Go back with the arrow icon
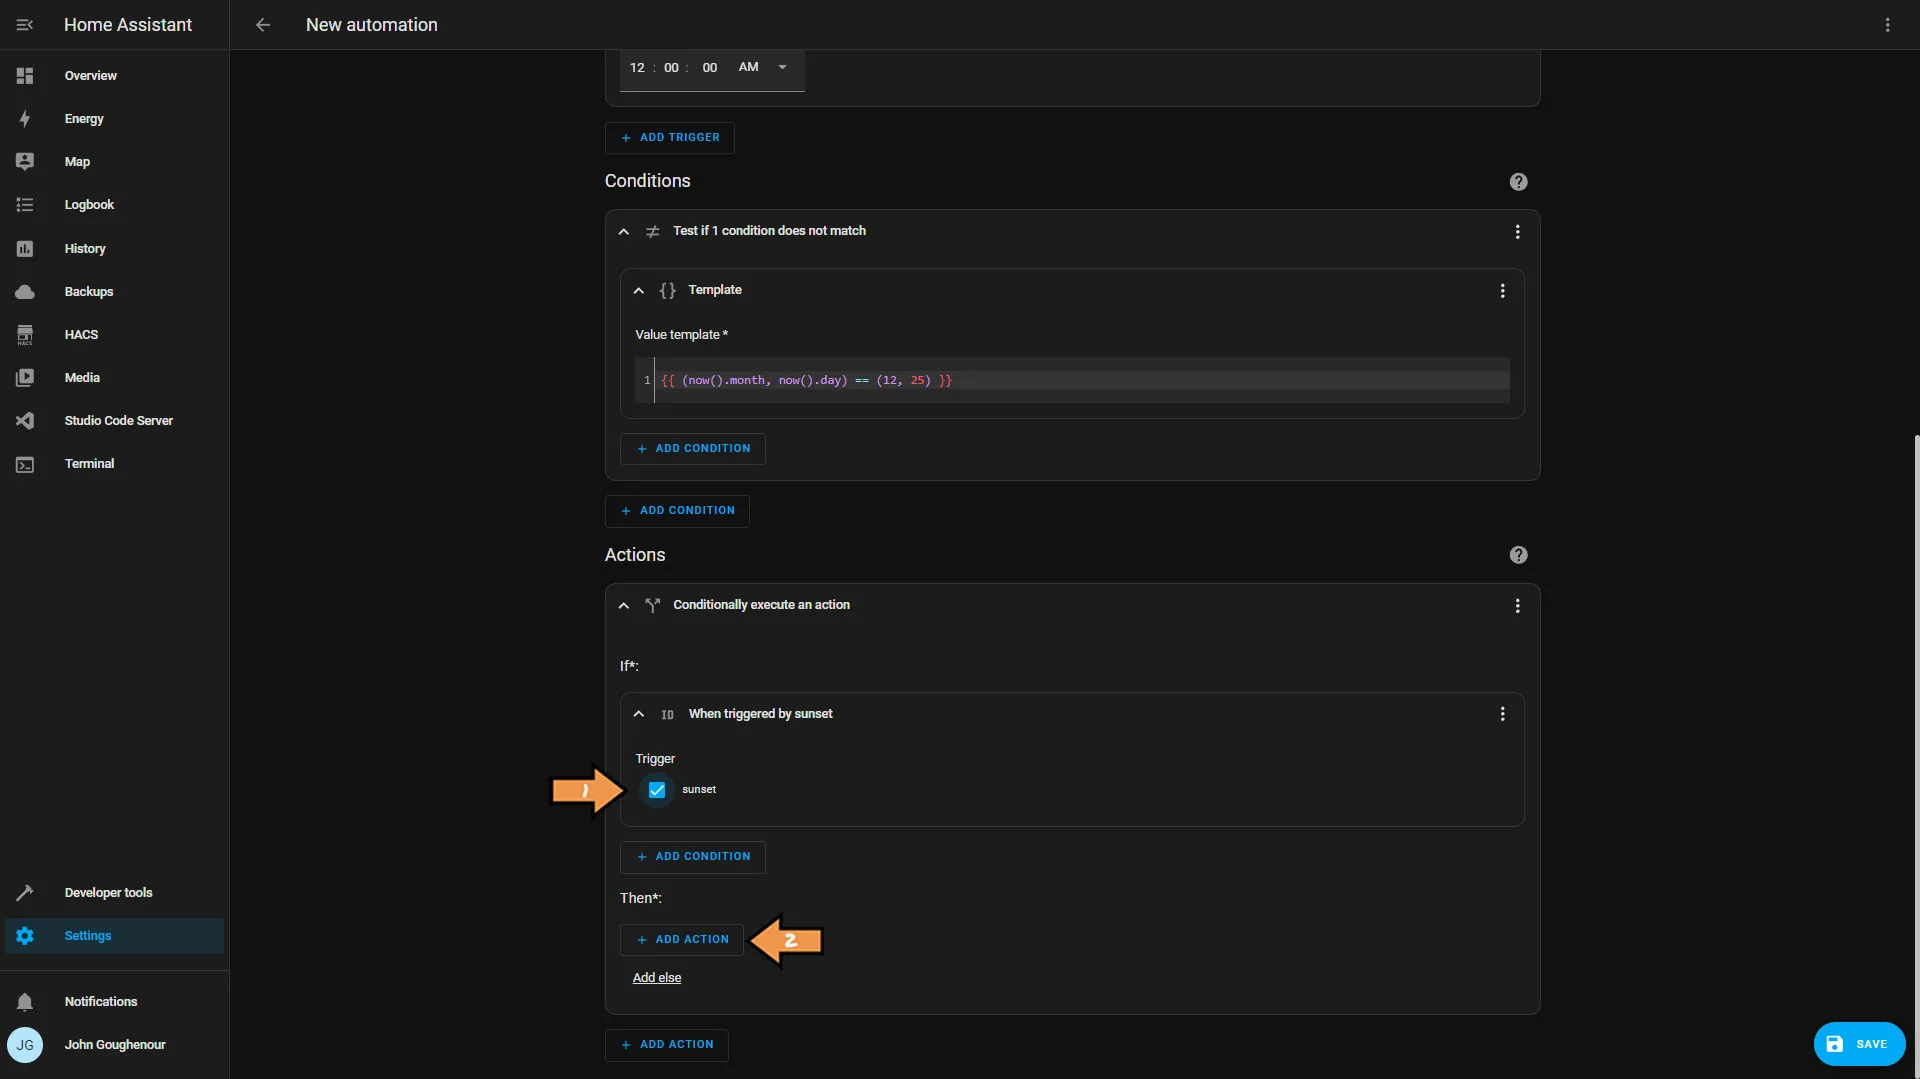 pos(263,25)
